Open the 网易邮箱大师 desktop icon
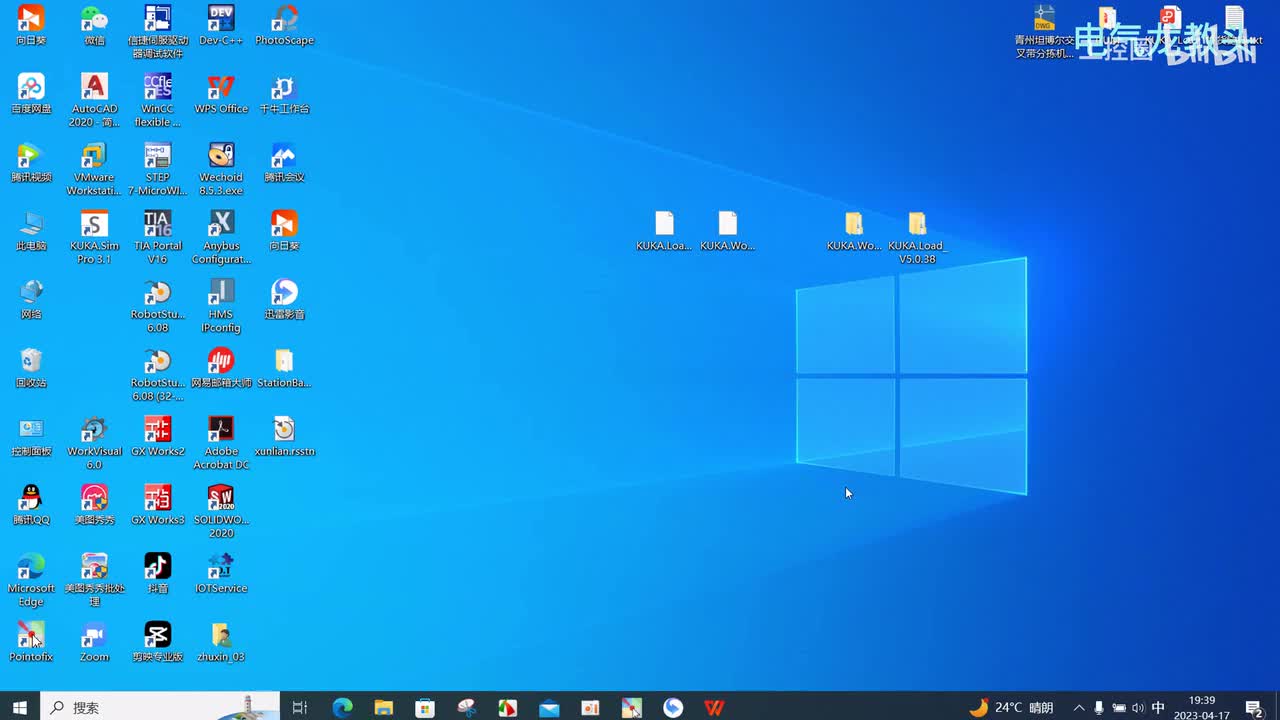Screen dimensions: 1280x720 click(x=221, y=368)
